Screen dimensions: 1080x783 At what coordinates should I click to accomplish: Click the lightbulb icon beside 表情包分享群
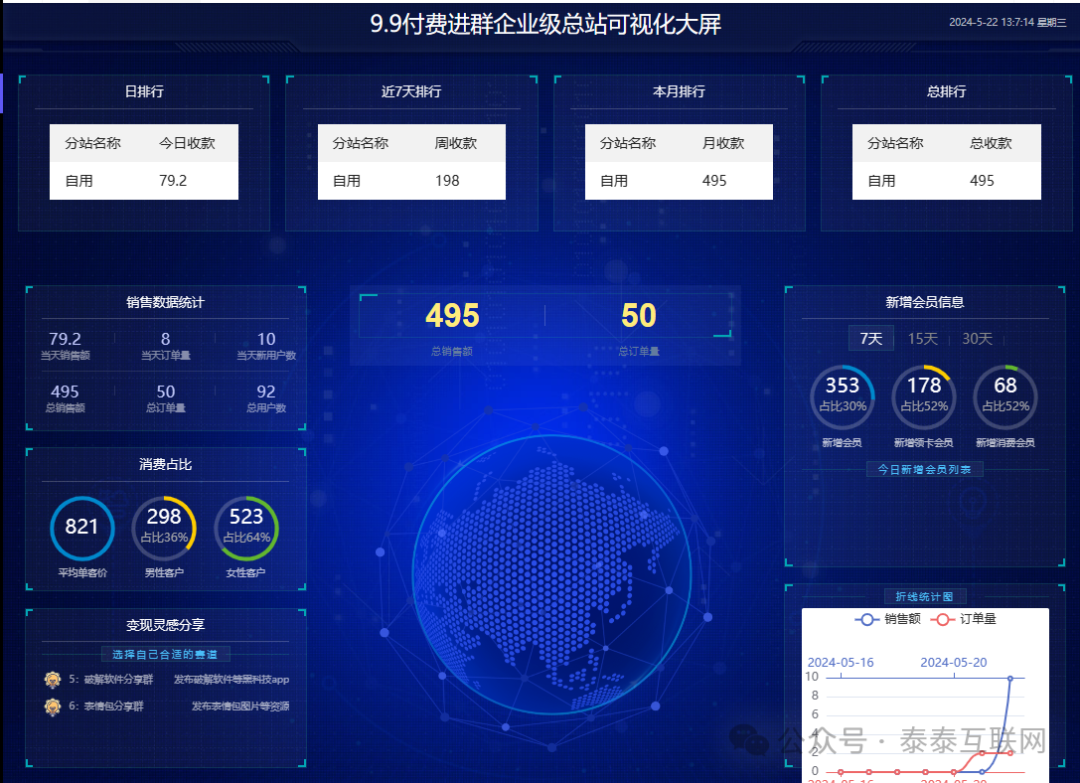pos(55,706)
